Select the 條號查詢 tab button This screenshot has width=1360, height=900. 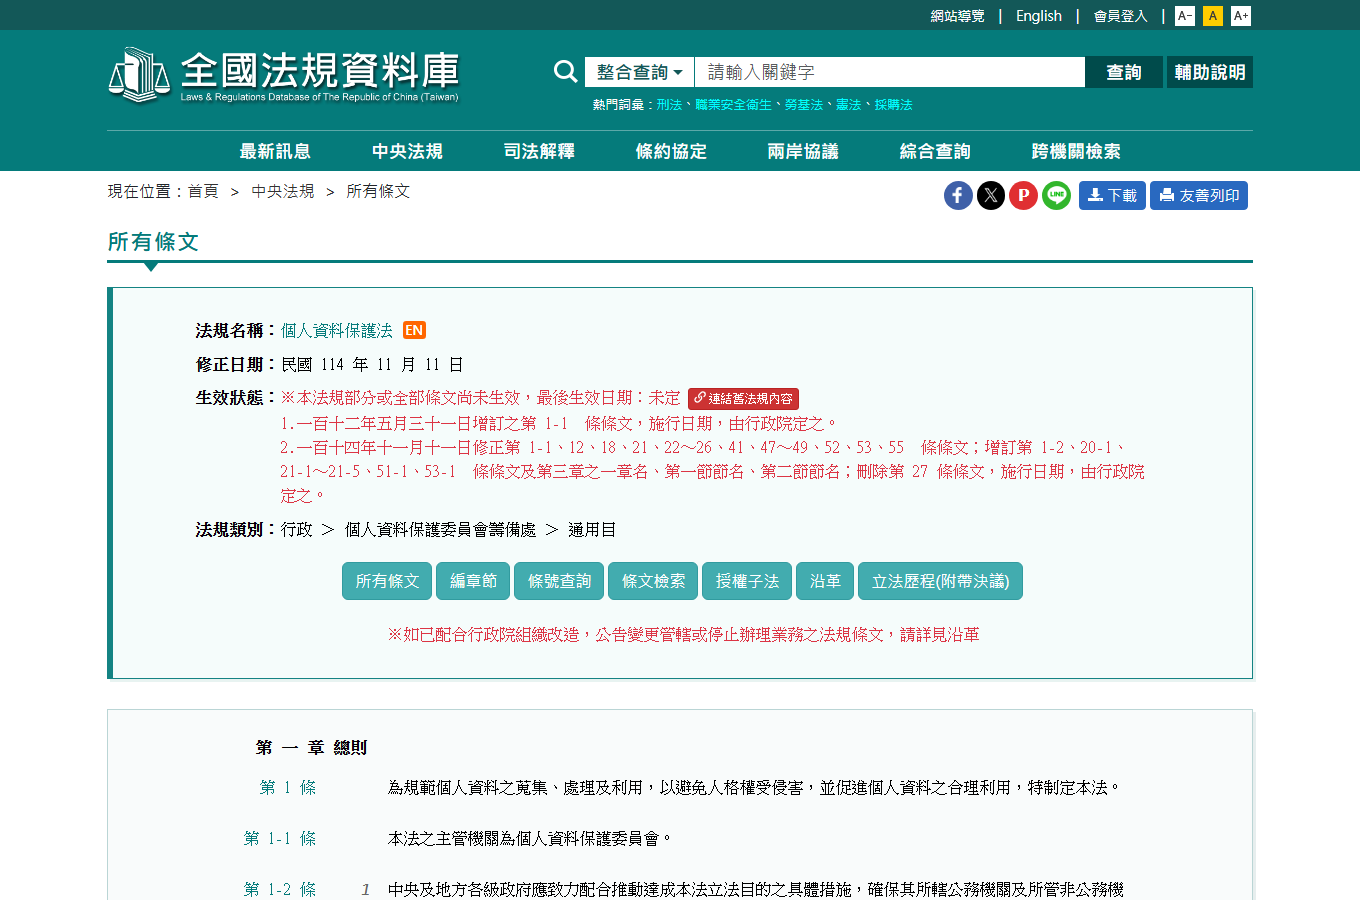click(559, 581)
